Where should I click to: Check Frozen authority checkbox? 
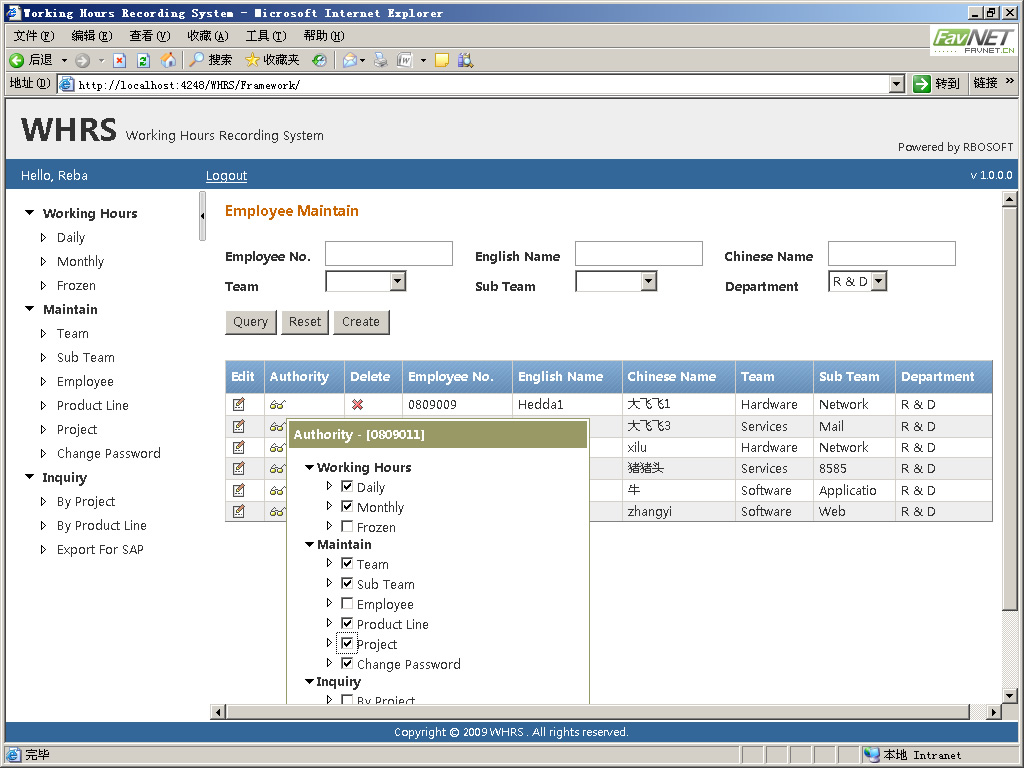[347, 526]
